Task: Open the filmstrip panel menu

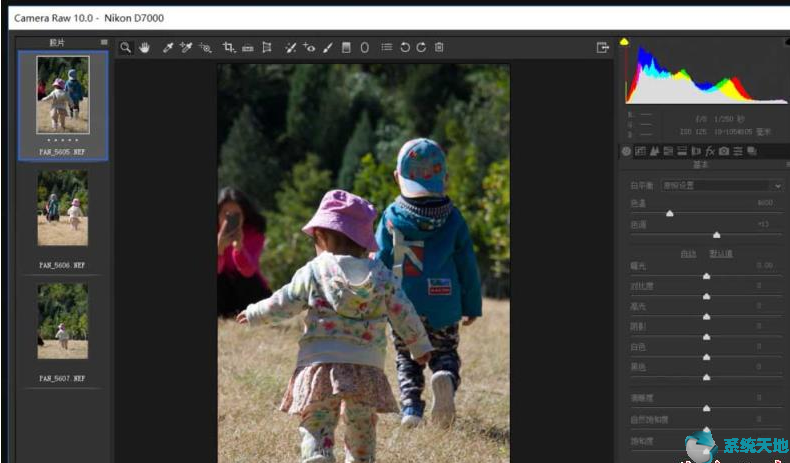Action: [104, 42]
